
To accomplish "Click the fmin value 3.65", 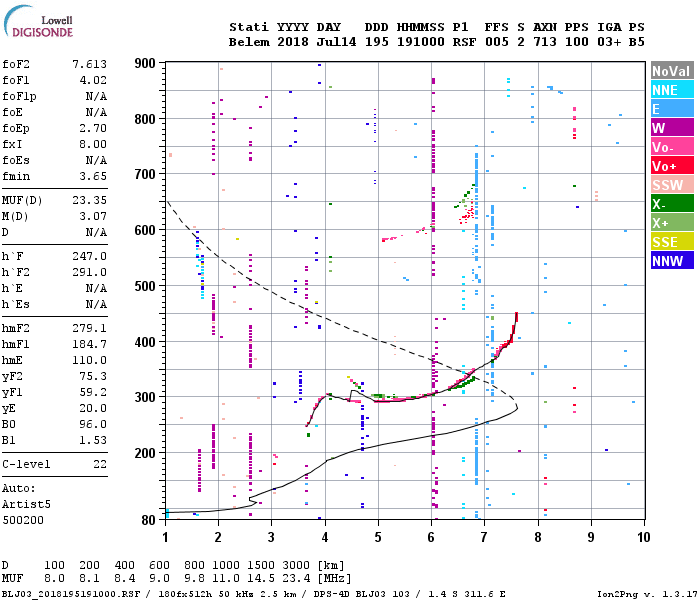I will [93, 176].
